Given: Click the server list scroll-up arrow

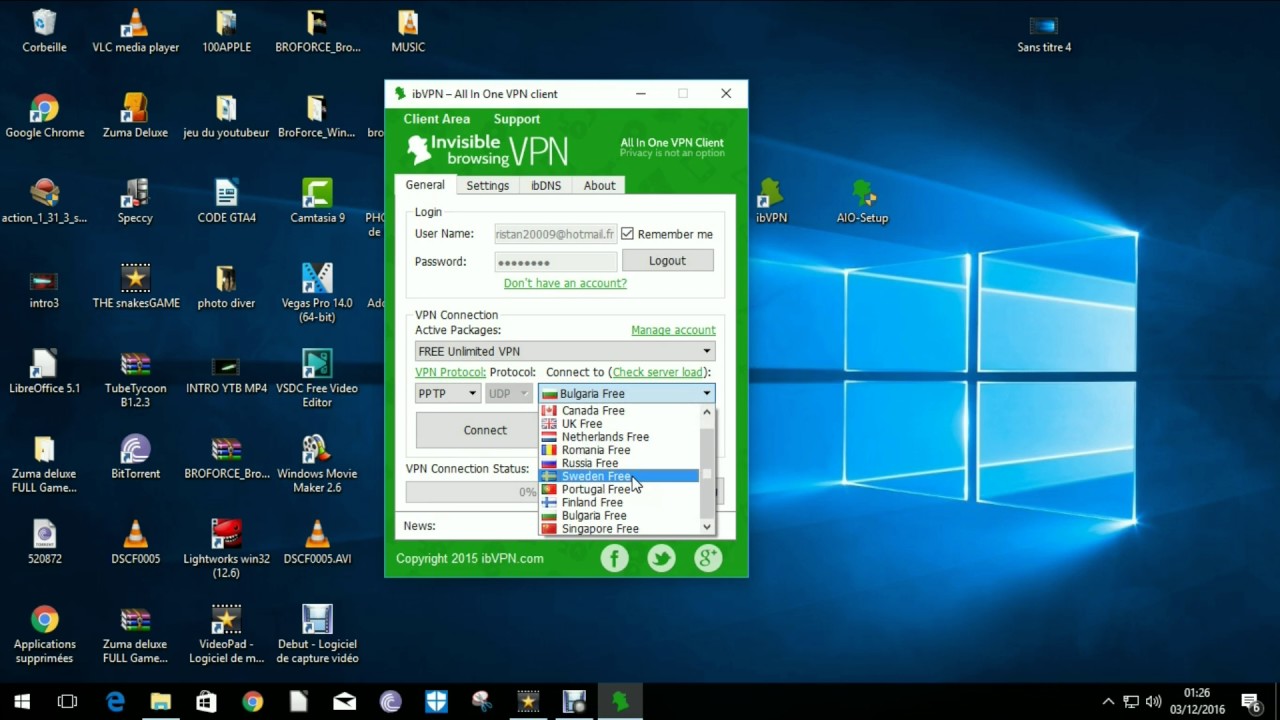Looking at the screenshot, I should (x=707, y=411).
